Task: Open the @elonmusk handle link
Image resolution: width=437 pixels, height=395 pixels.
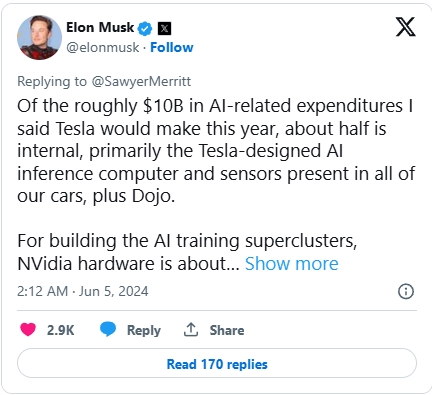Action: 102,47
